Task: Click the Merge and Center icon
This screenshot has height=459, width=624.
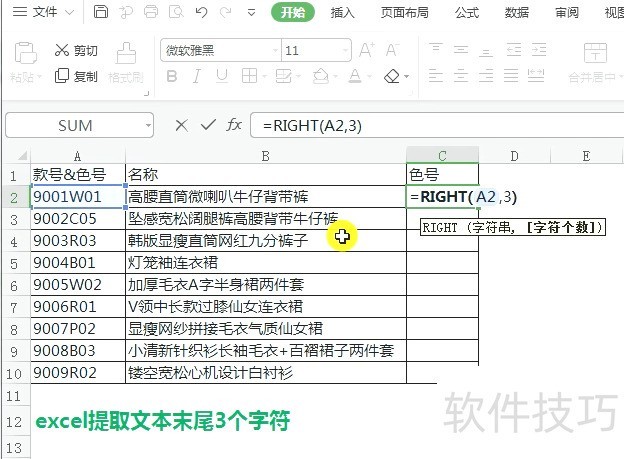Action: [x=595, y=53]
